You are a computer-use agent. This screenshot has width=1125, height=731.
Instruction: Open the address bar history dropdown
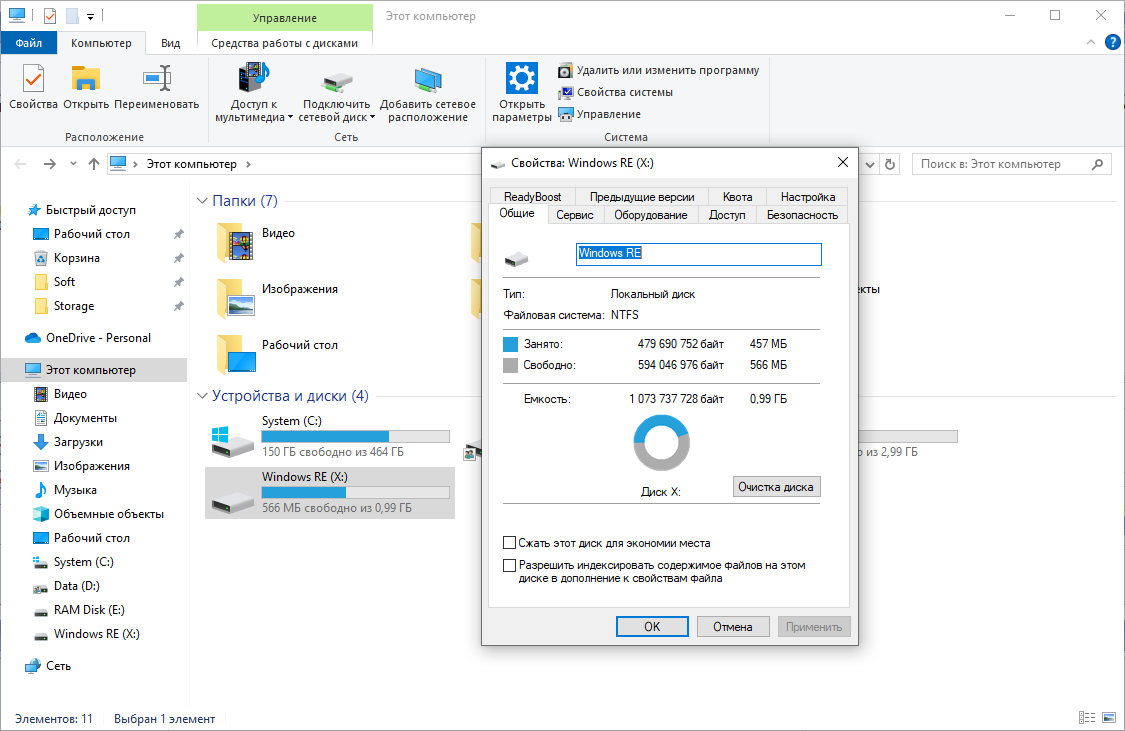[x=870, y=164]
